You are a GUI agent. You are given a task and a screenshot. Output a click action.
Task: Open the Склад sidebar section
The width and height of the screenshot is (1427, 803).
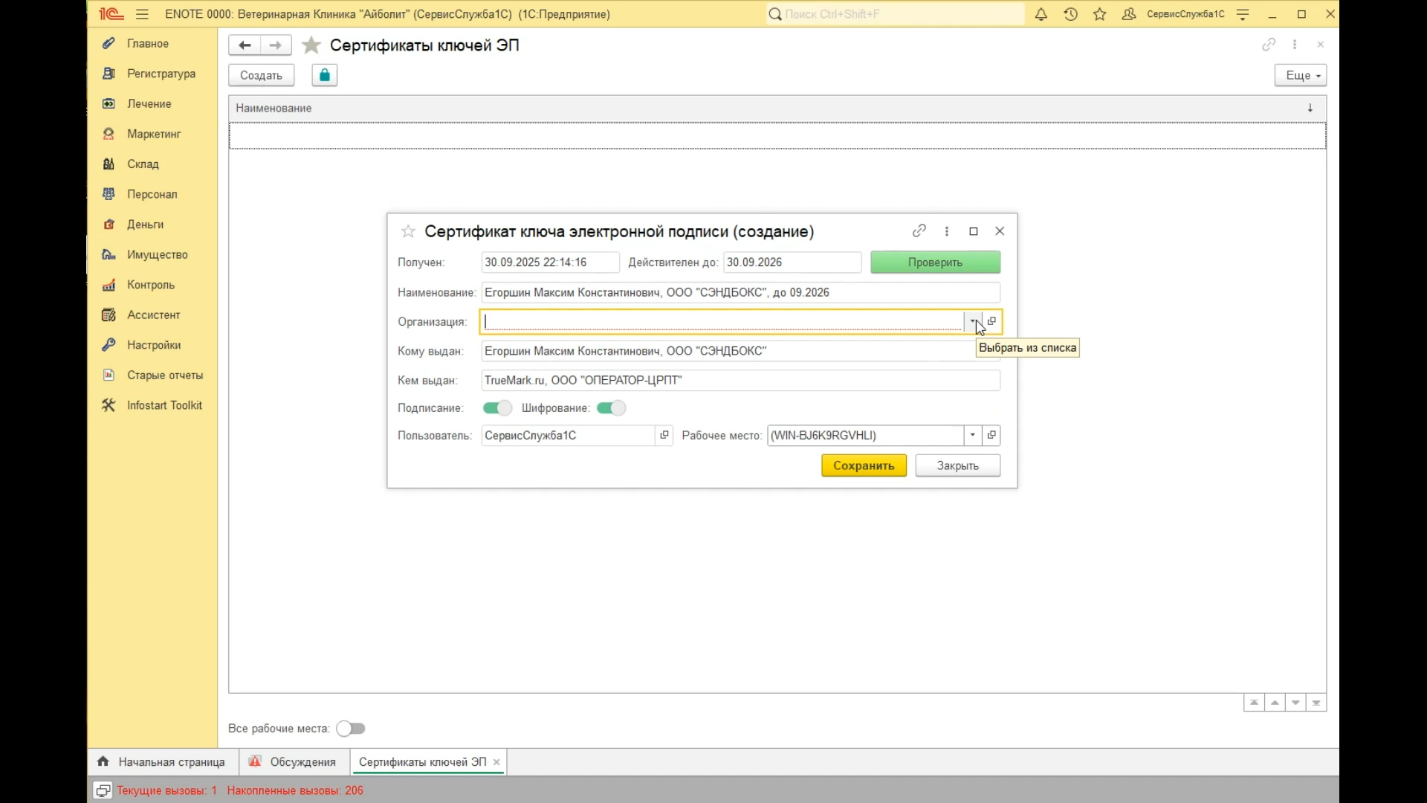[x=143, y=164]
